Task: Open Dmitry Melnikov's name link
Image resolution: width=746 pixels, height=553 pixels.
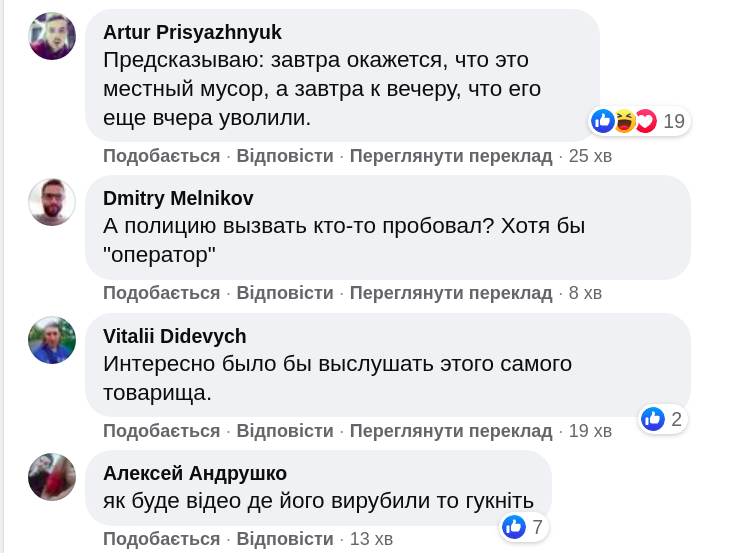Action: pos(178,197)
